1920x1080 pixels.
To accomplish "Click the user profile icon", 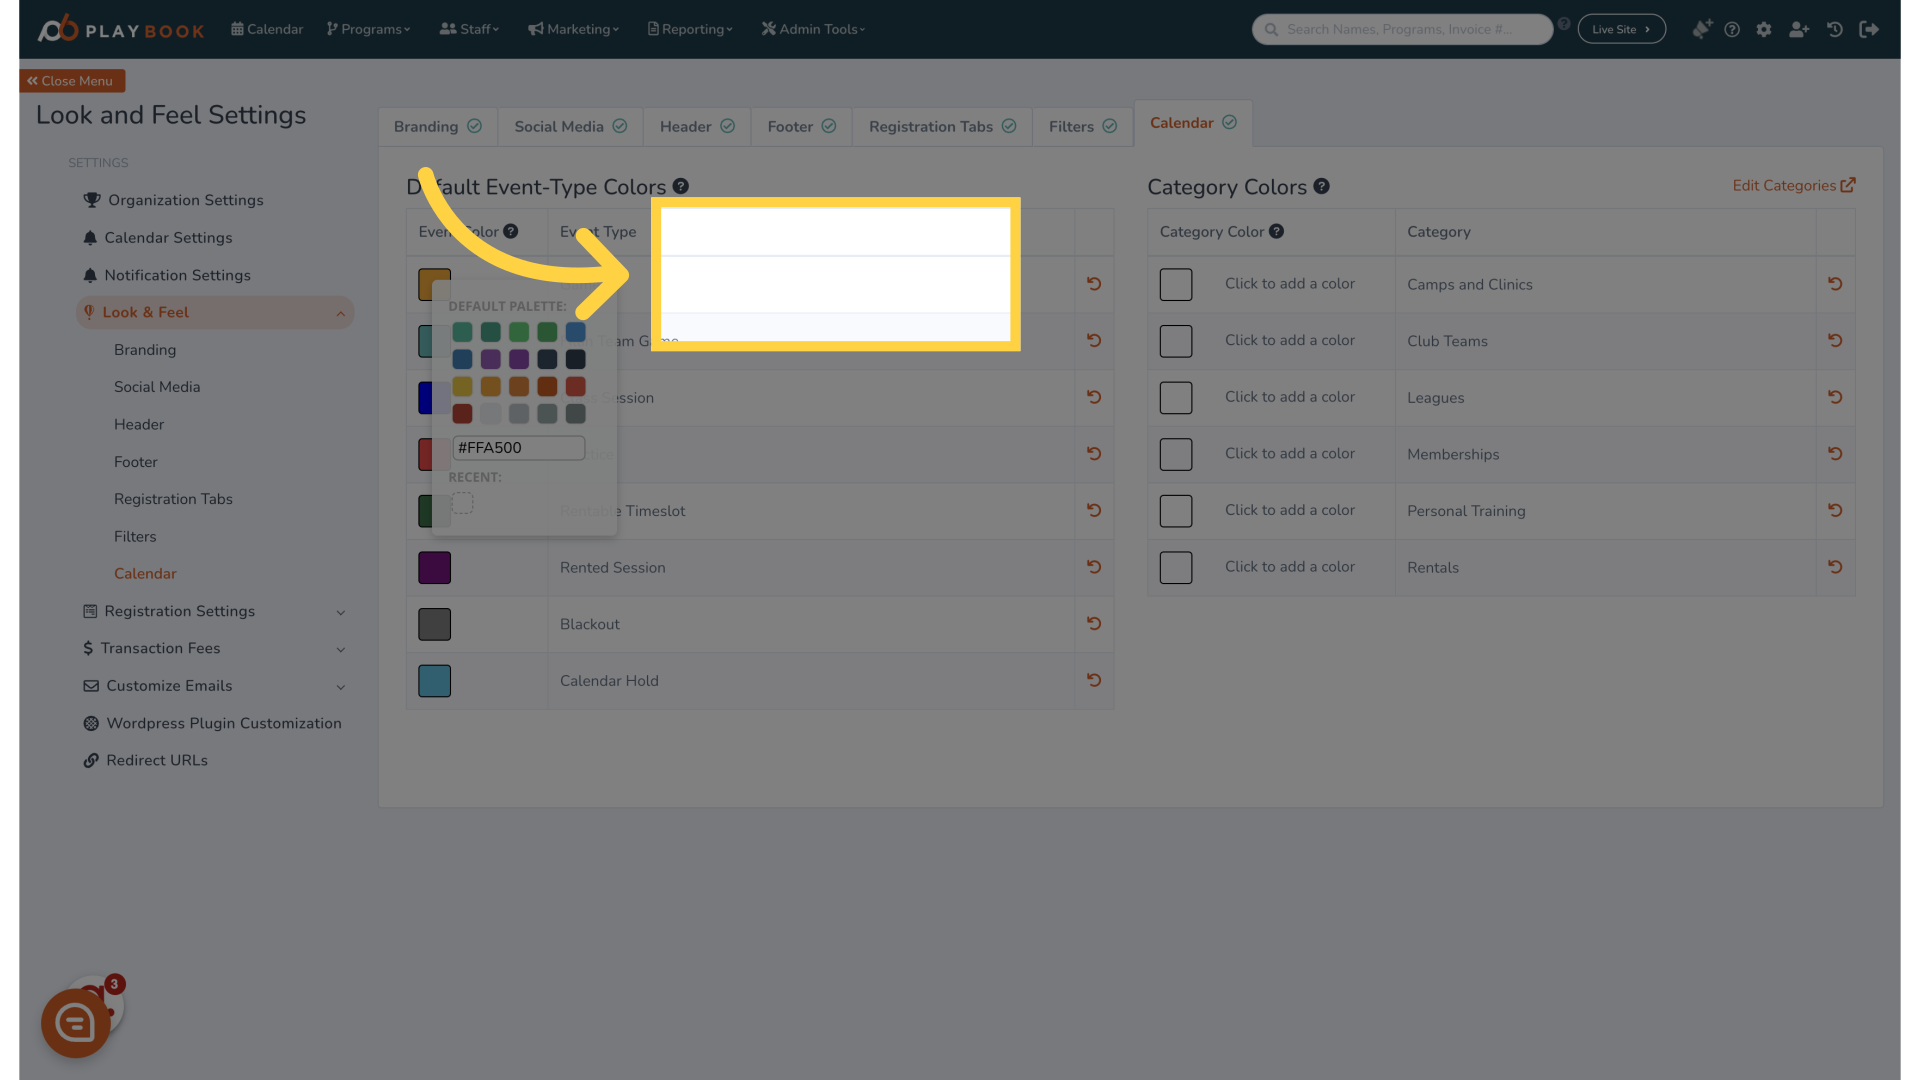I will [x=1800, y=29].
